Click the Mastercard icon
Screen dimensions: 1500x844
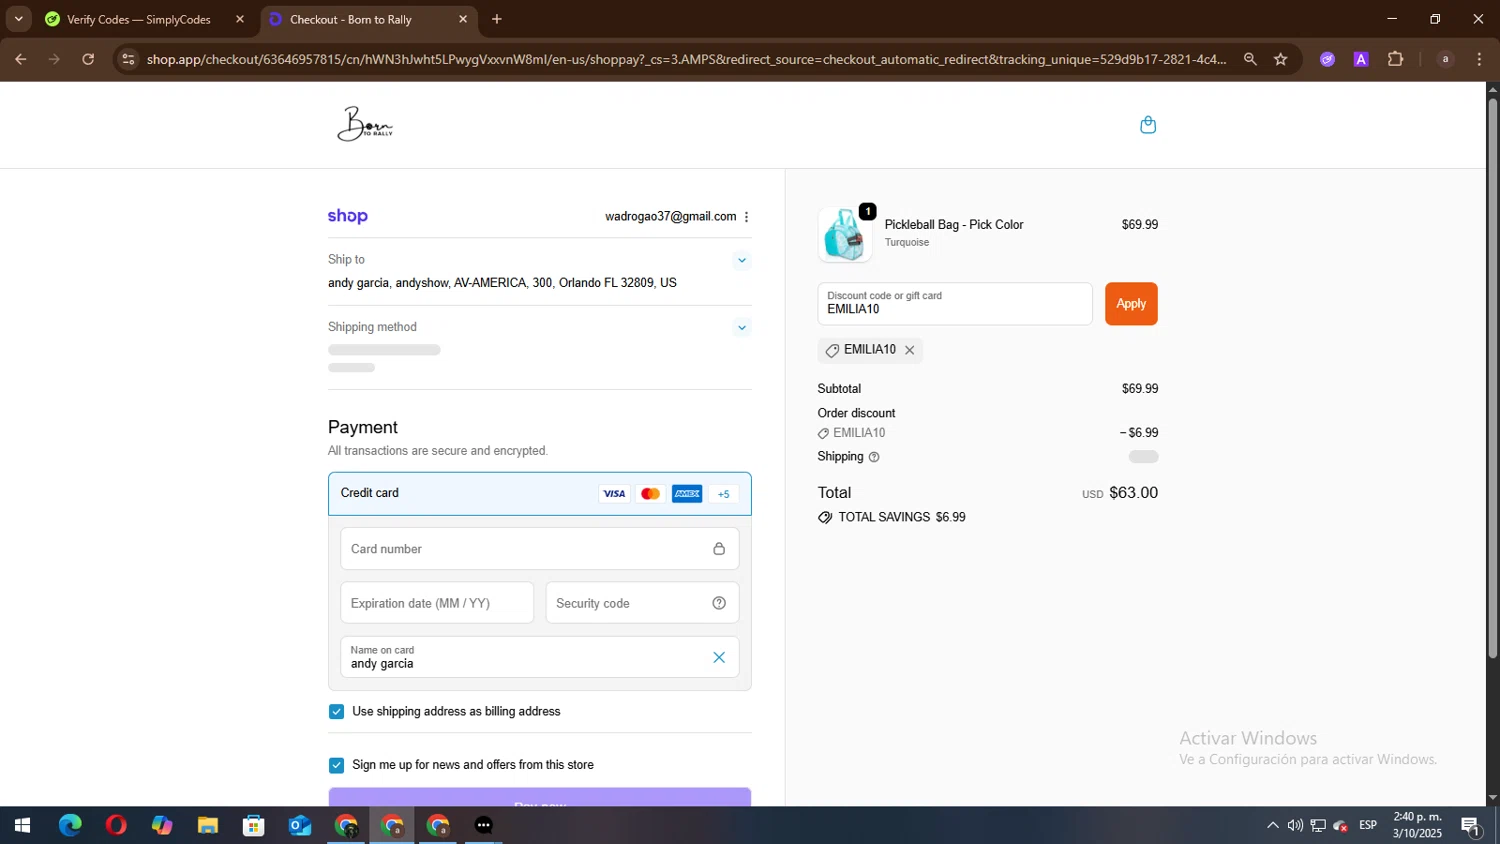click(650, 494)
